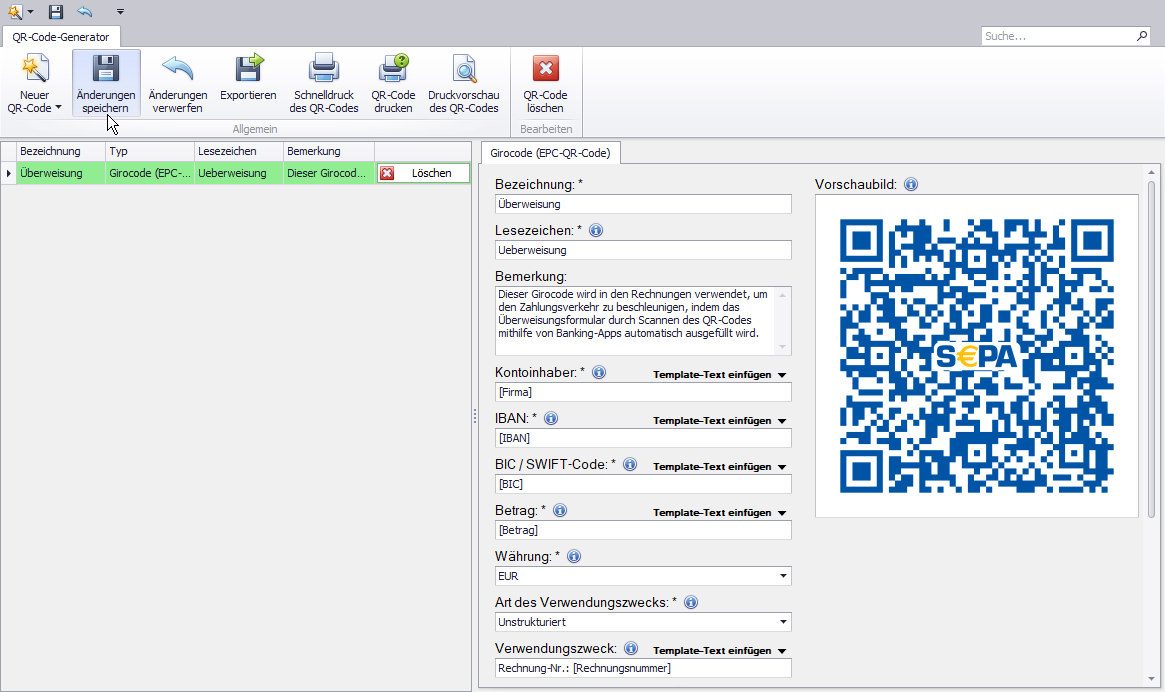Select the Überweisung cell in the table
This screenshot has height=692, width=1165.
pyautogui.click(x=61, y=173)
